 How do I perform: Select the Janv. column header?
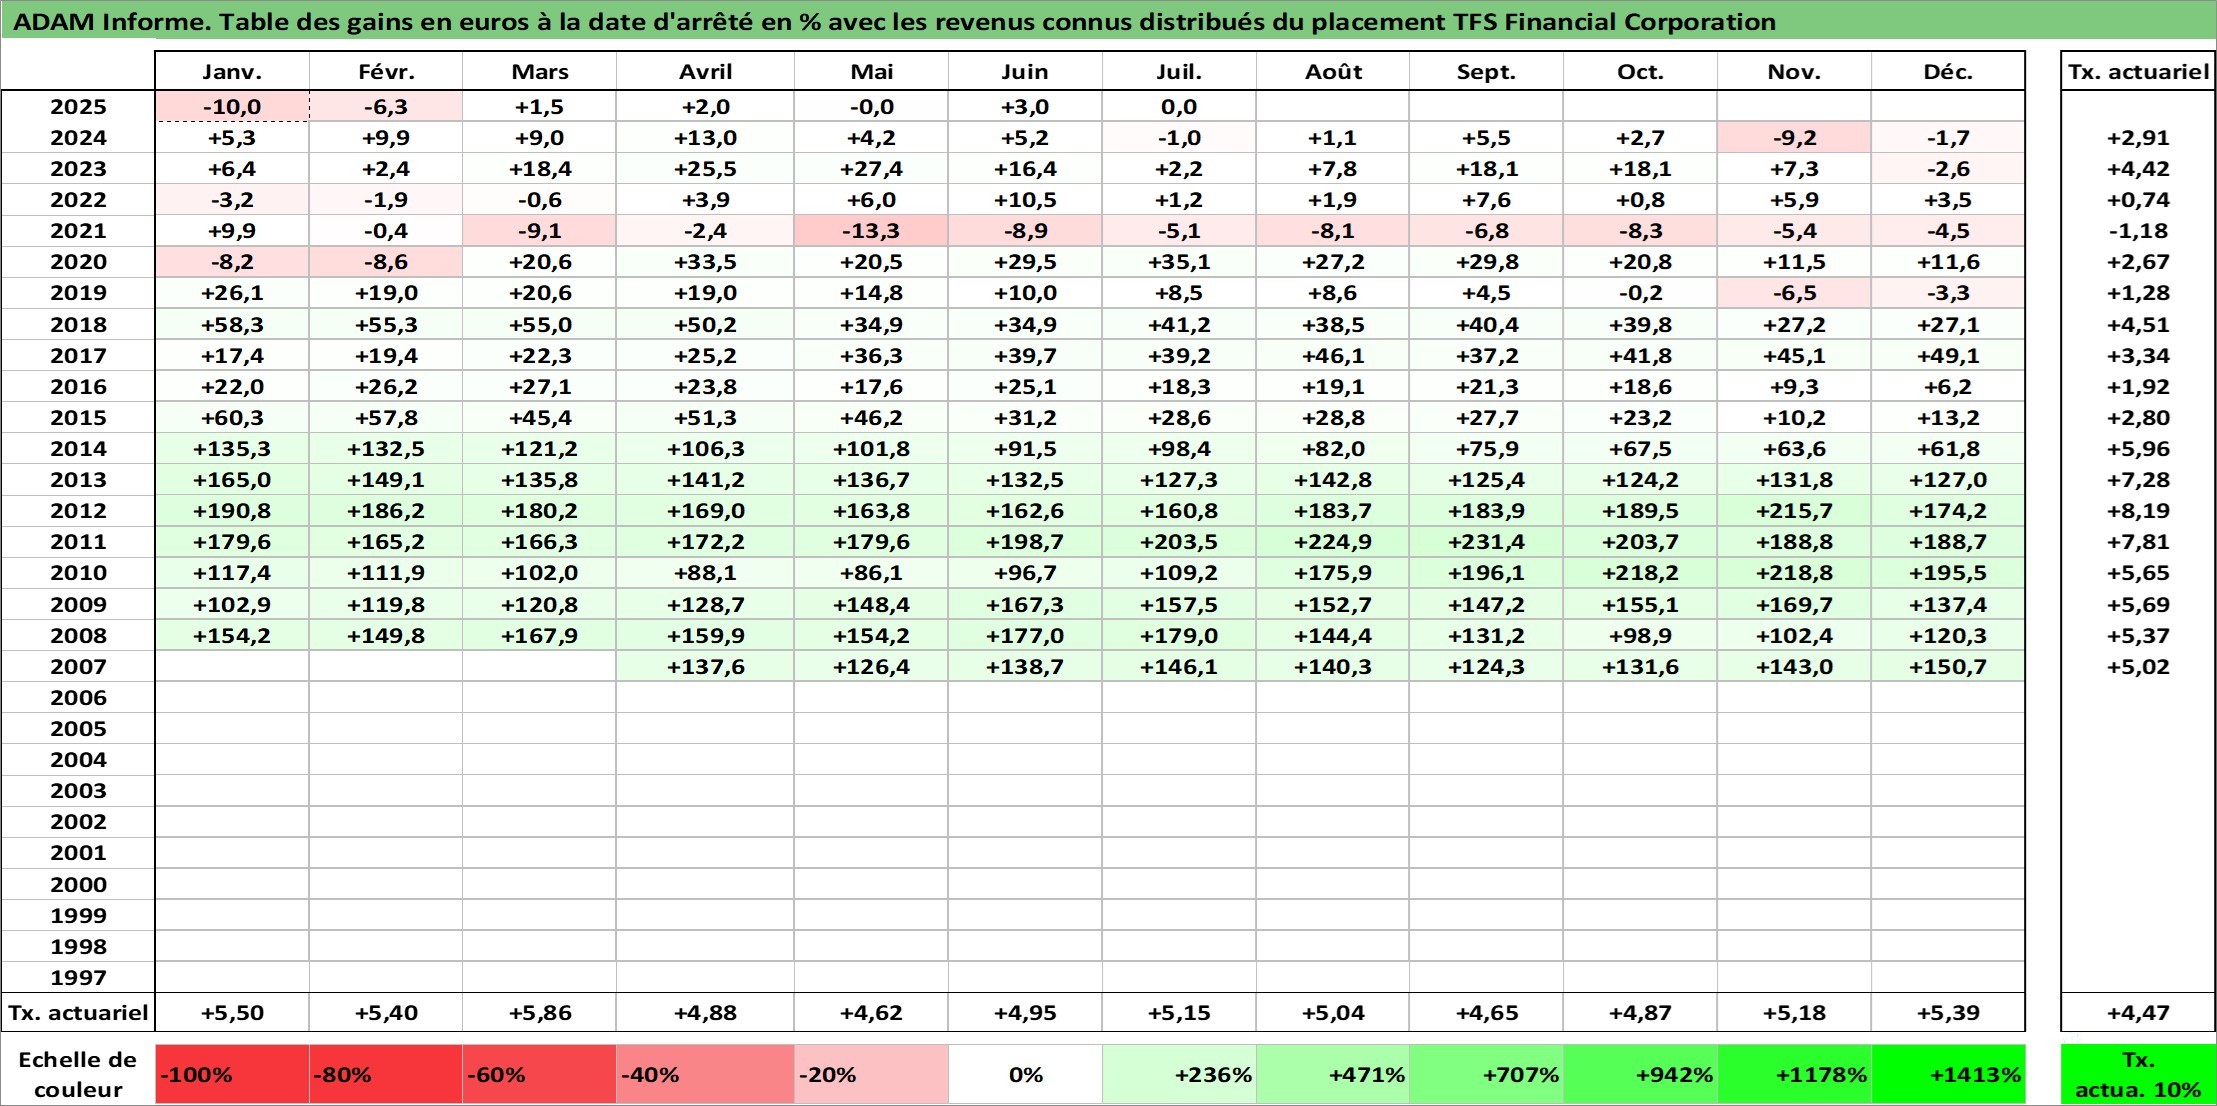pyautogui.click(x=232, y=71)
